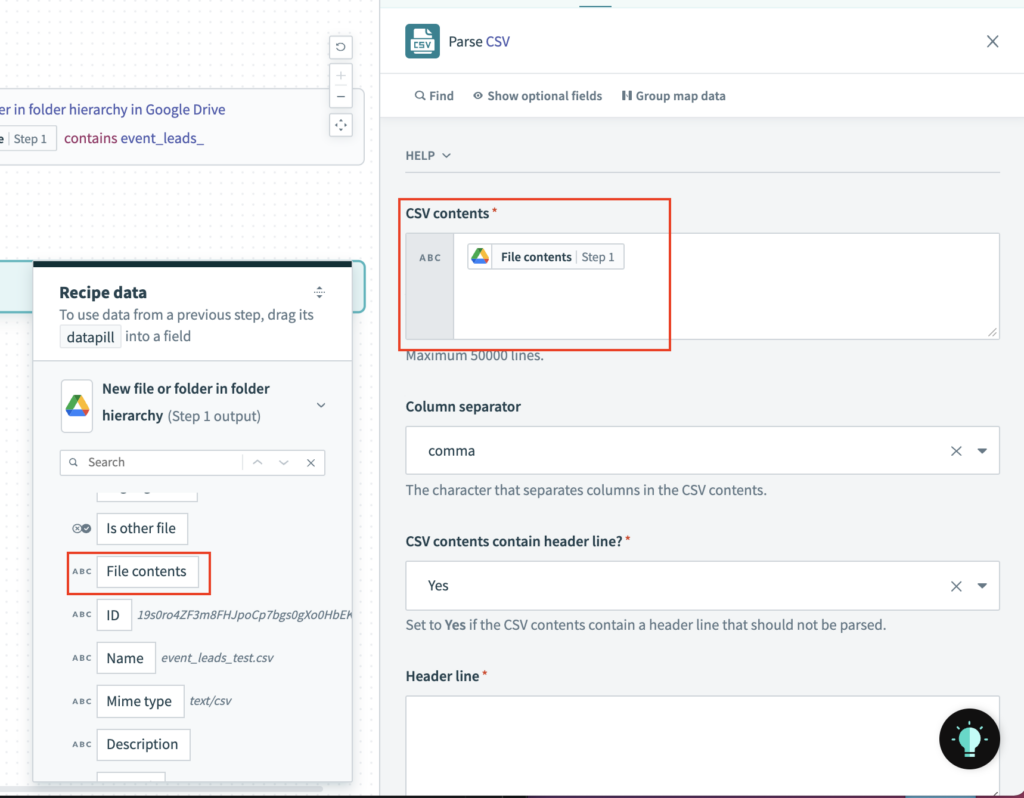The height and width of the screenshot is (798, 1024).
Task: Click the datapill label in Recipe data description
Action: point(90,337)
